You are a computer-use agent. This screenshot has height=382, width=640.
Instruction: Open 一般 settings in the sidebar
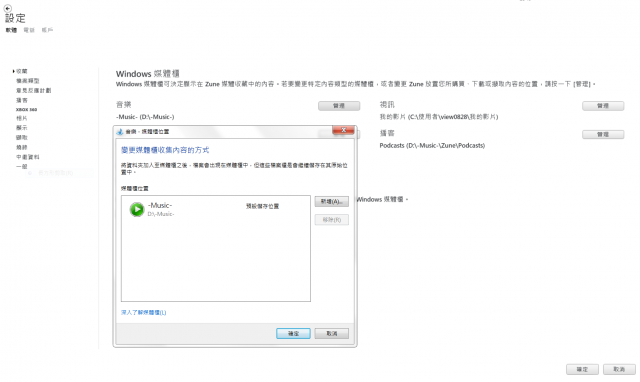point(22,167)
